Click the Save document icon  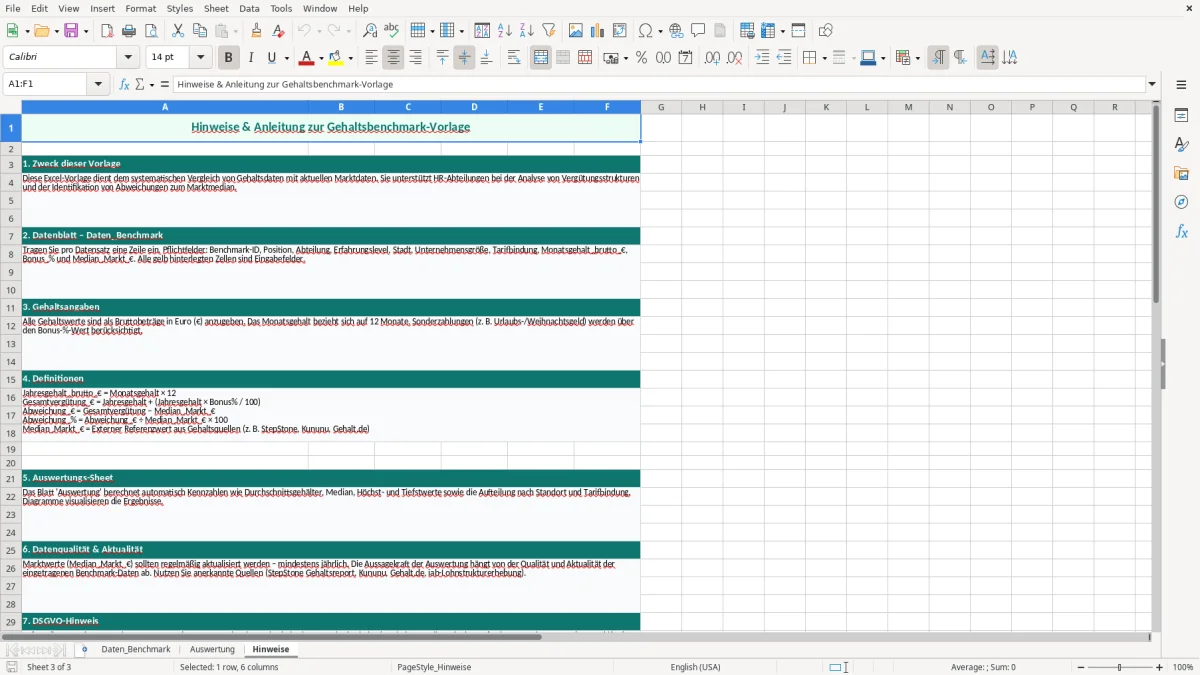(71, 31)
